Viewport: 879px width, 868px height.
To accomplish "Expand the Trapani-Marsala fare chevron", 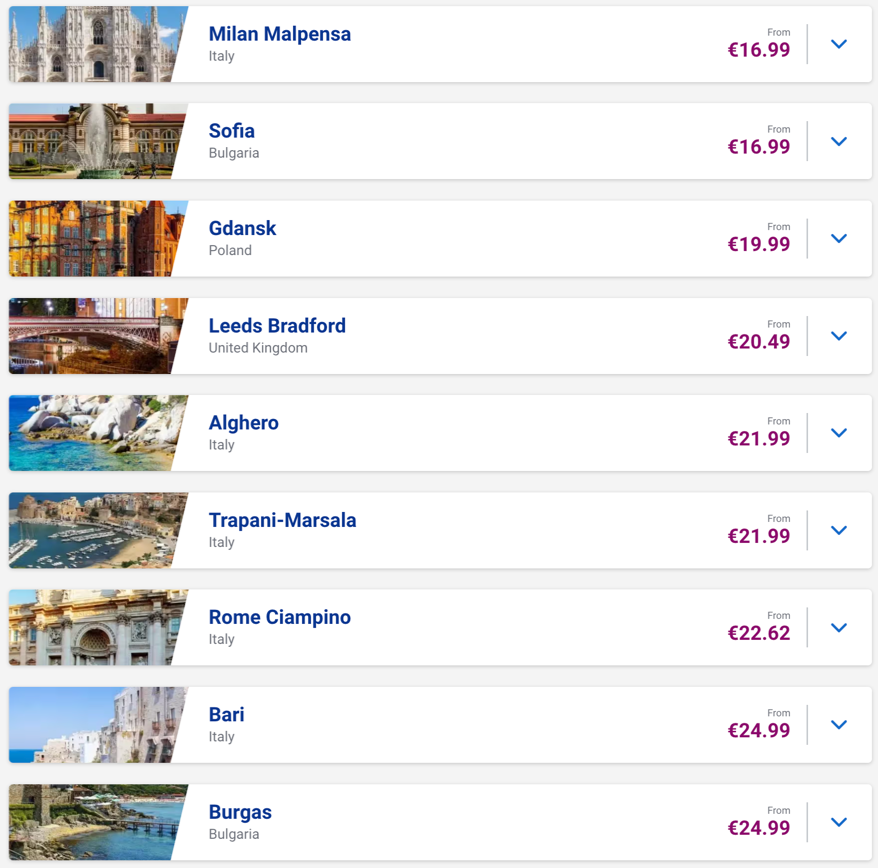I will pyautogui.click(x=839, y=530).
